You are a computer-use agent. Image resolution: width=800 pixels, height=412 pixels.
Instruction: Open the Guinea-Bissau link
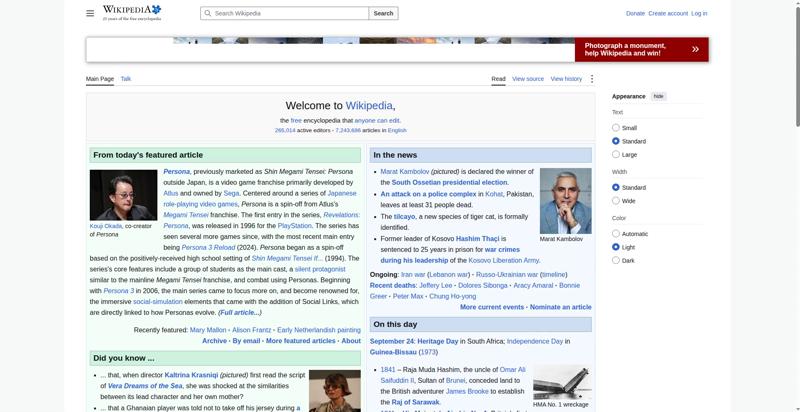[x=393, y=352]
